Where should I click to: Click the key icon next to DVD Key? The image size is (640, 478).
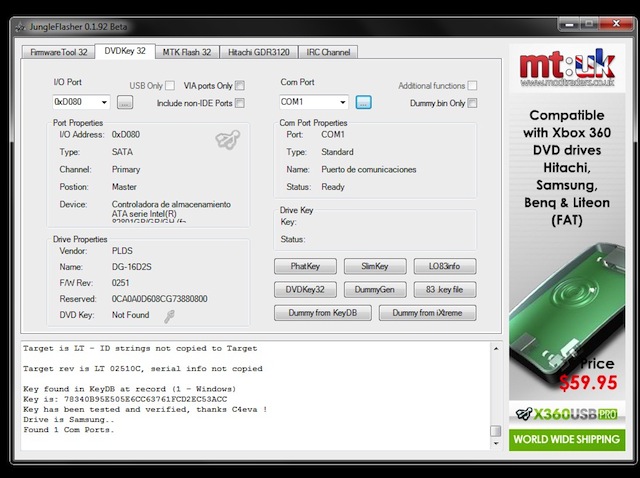[169, 316]
